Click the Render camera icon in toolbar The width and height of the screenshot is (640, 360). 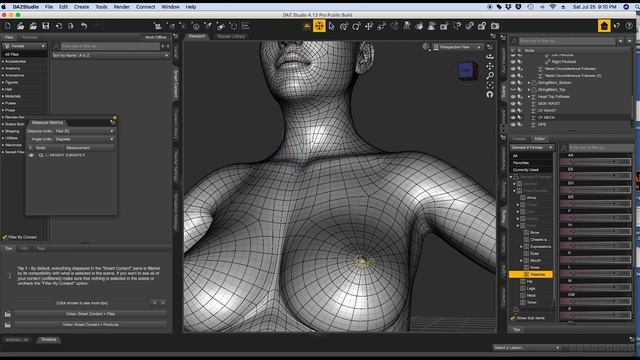coord(495,26)
